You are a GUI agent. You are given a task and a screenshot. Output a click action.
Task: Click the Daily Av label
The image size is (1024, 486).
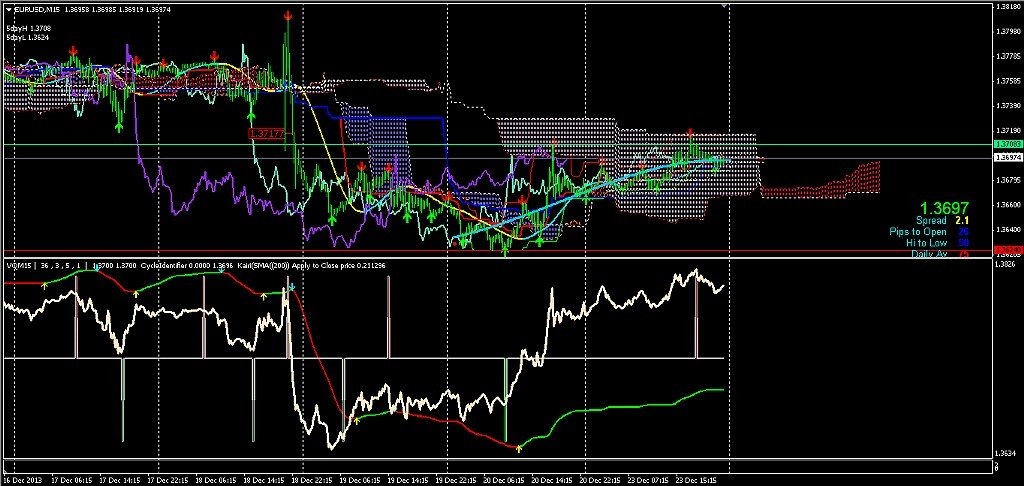[x=929, y=253]
